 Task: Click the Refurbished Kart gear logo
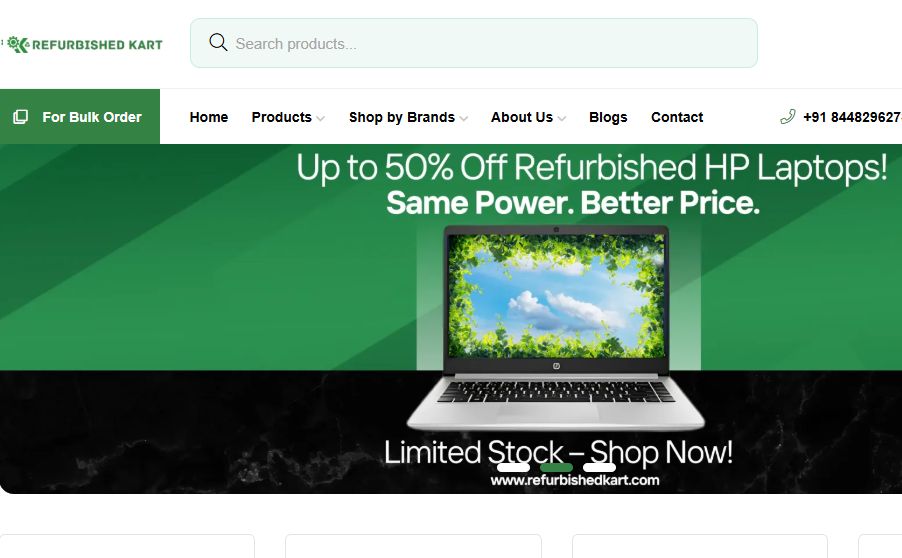(17, 44)
